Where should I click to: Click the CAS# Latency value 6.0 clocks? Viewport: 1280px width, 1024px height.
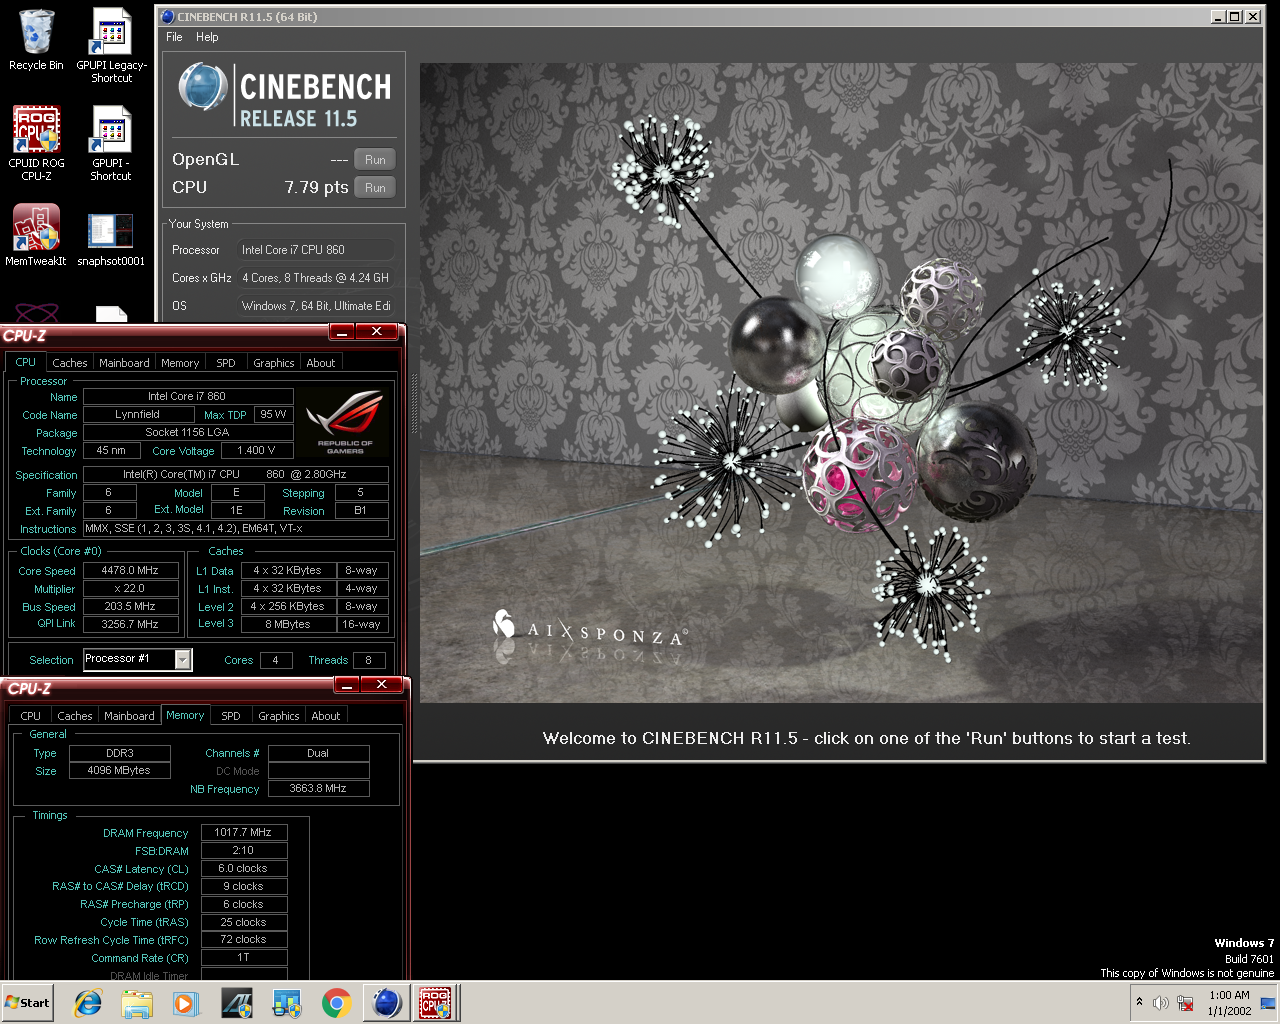(x=244, y=868)
